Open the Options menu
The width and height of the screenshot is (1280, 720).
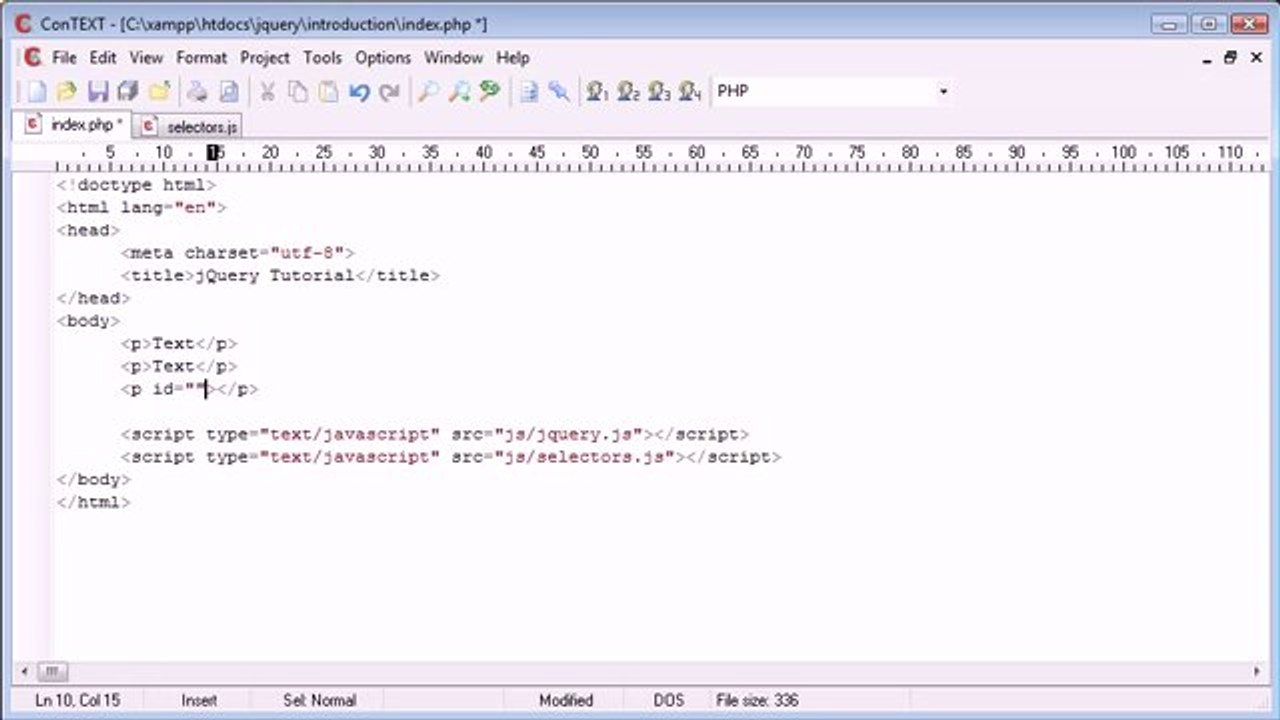pos(383,58)
